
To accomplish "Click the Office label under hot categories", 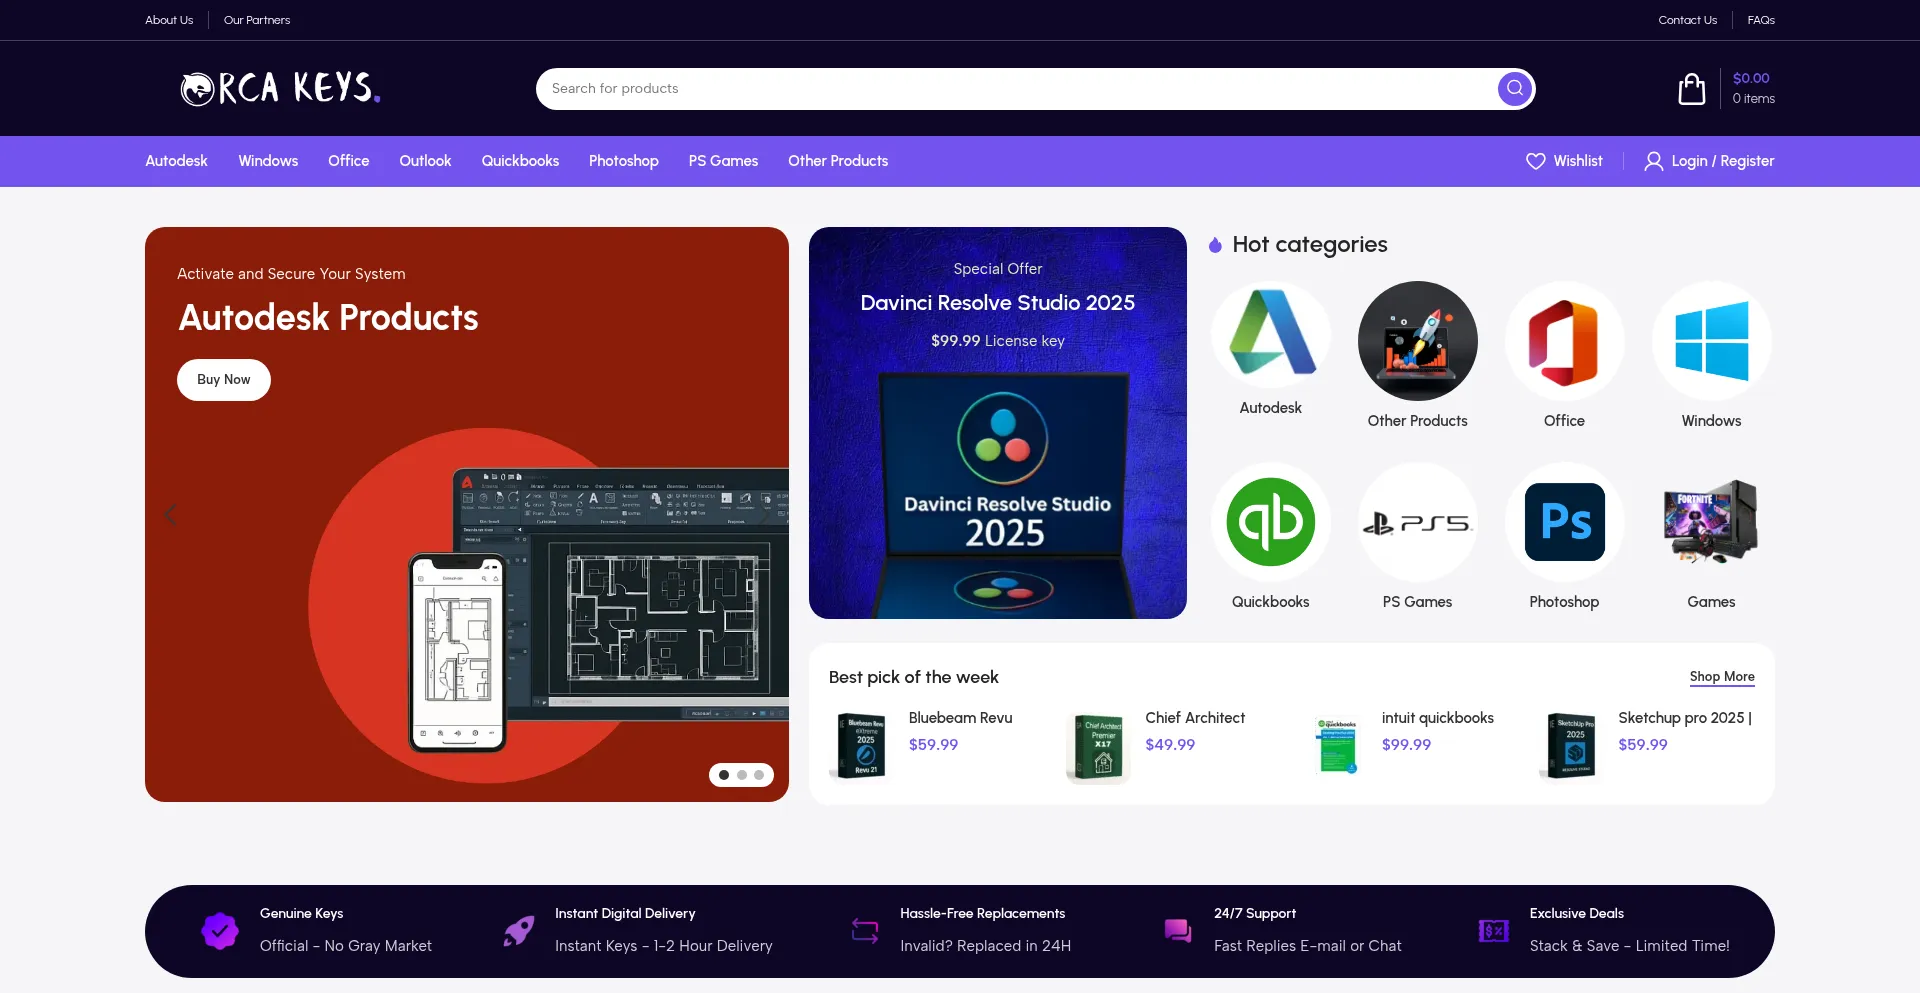I will (1564, 421).
